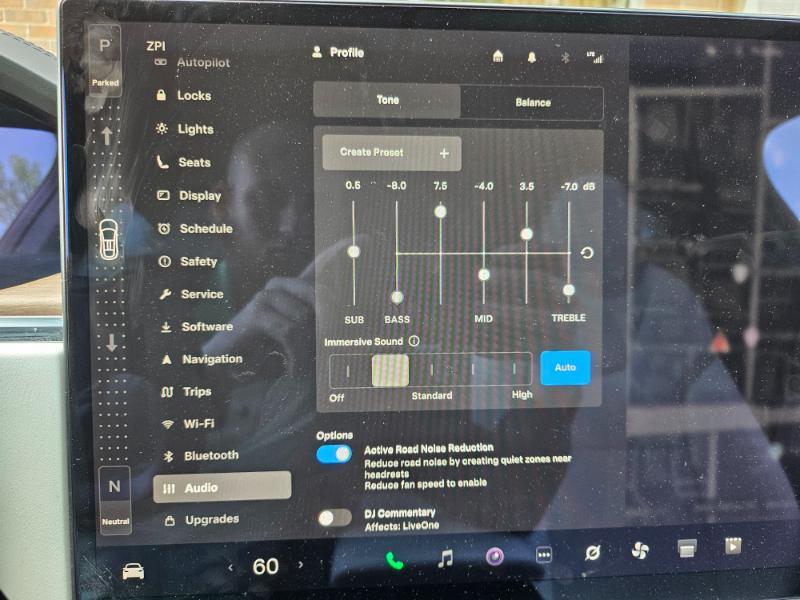The image size is (800, 600).
Task: Open the three-dot app launcher
Action: pos(544,556)
